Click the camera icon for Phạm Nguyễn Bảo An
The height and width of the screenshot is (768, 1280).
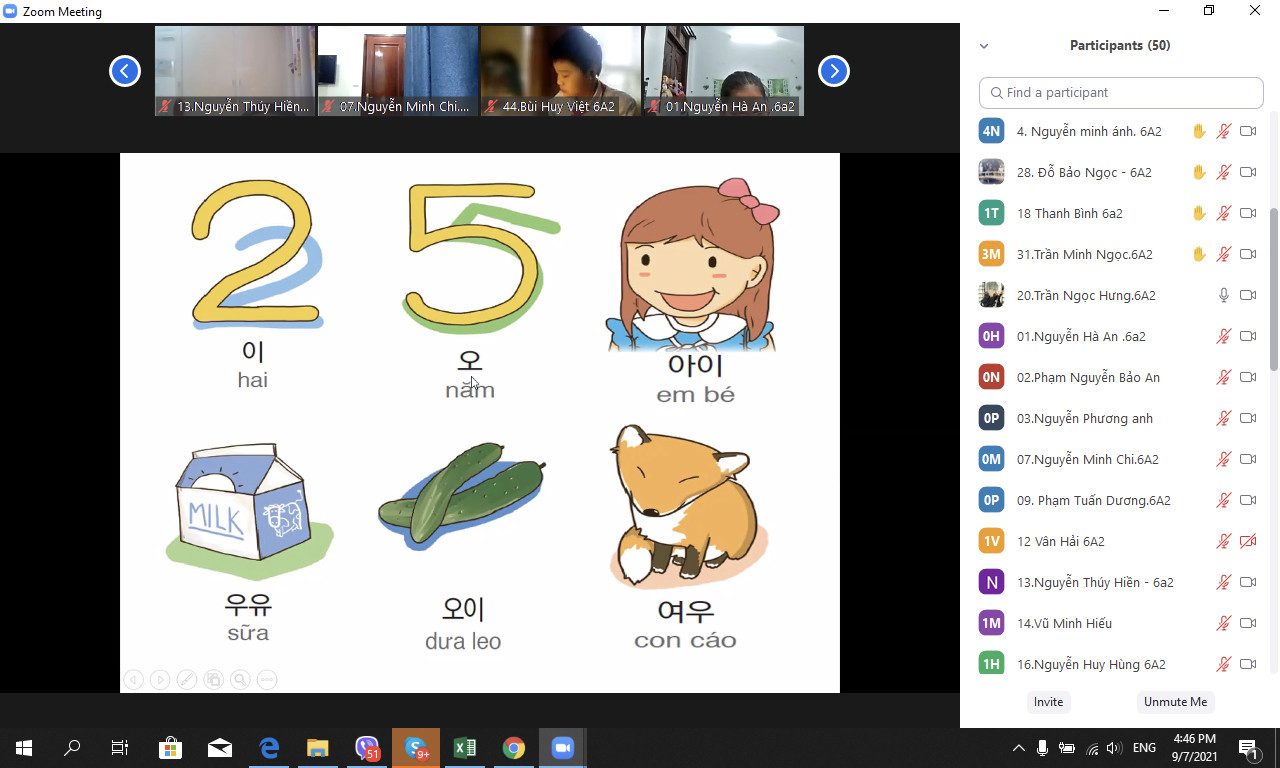[1248, 377]
